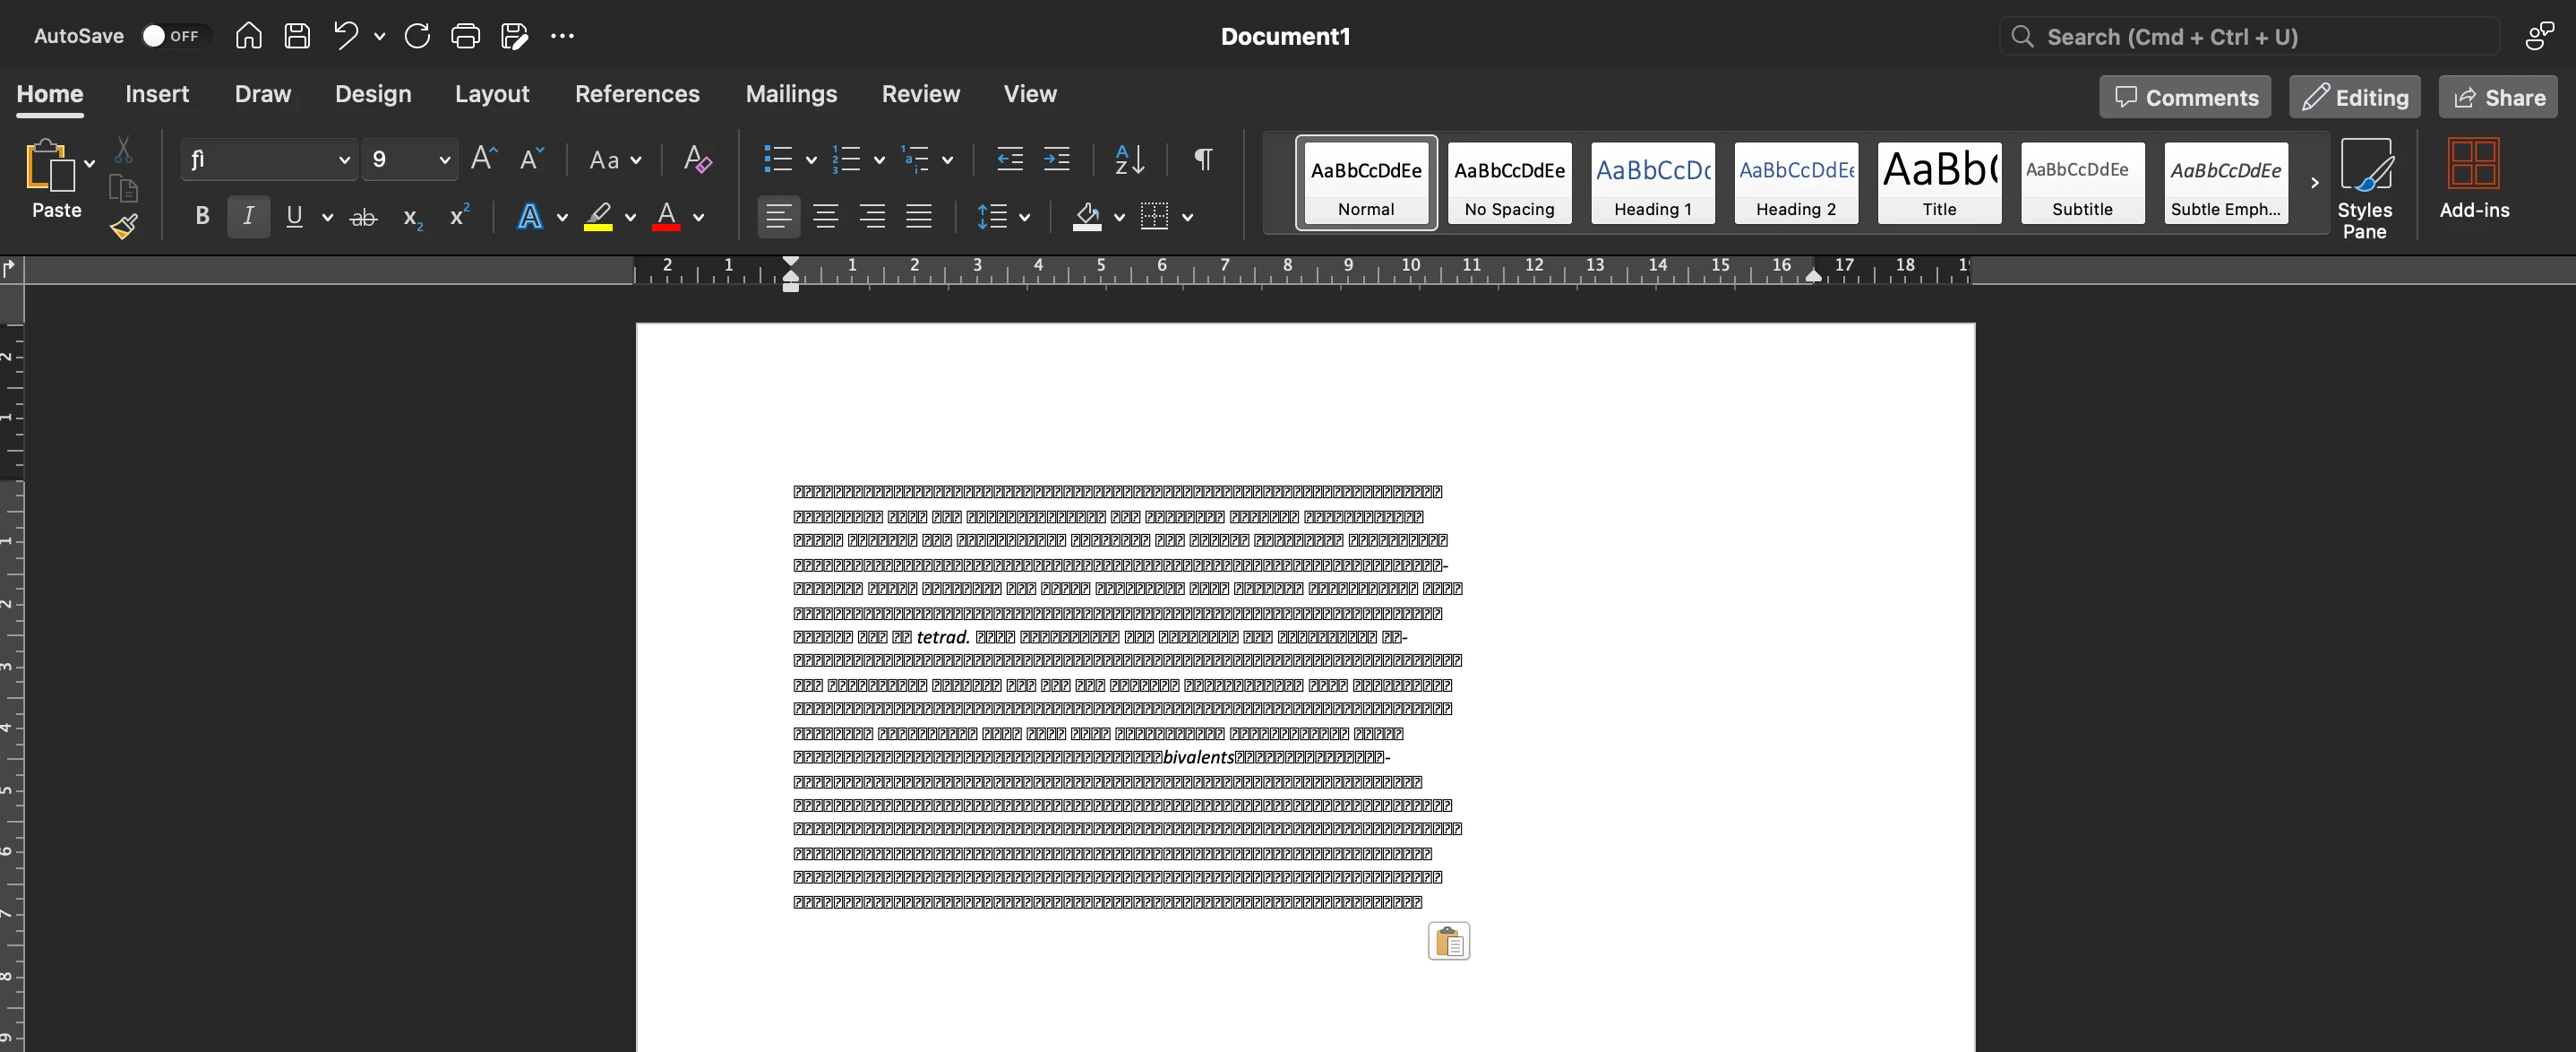This screenshot has height=1052, width=2576.
Task: Open the Layout tab
Action: (x=492, y=94)
